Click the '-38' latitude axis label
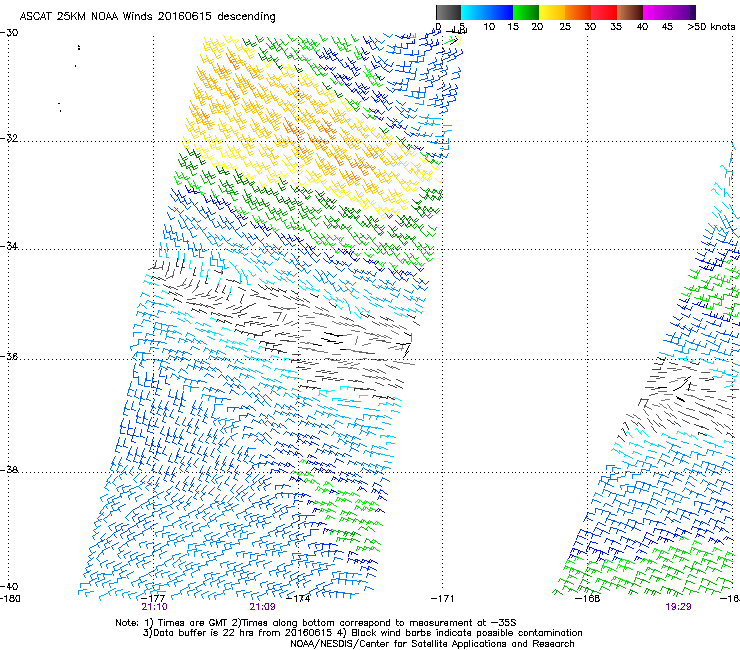This screenshot has height=650, width=740. tap(9, 470)
